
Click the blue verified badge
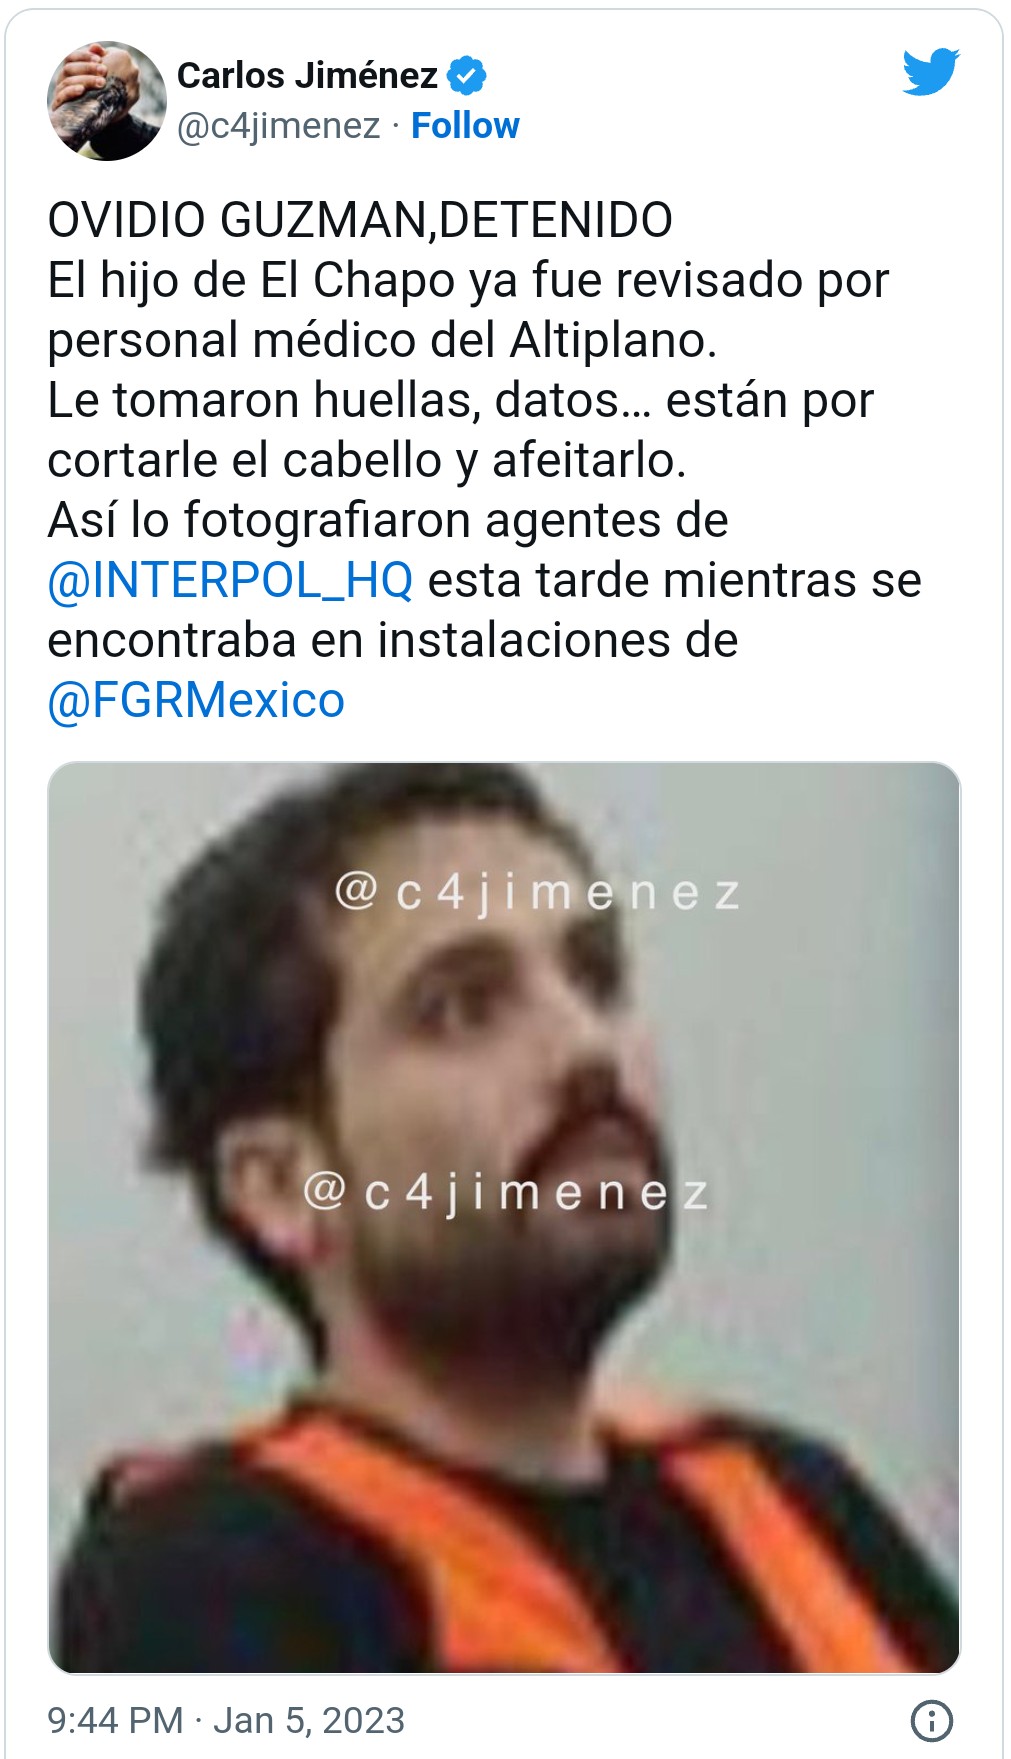click(x=466, y=75)
